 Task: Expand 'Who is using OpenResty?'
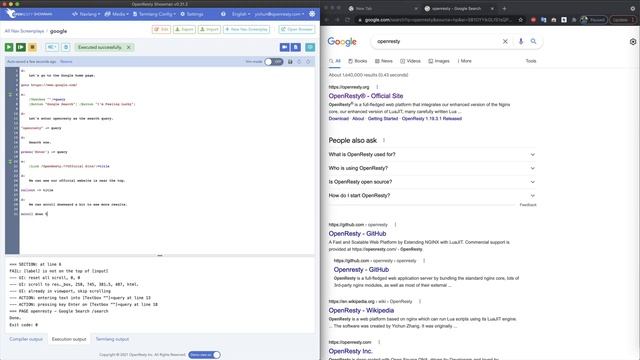(432, 168)
